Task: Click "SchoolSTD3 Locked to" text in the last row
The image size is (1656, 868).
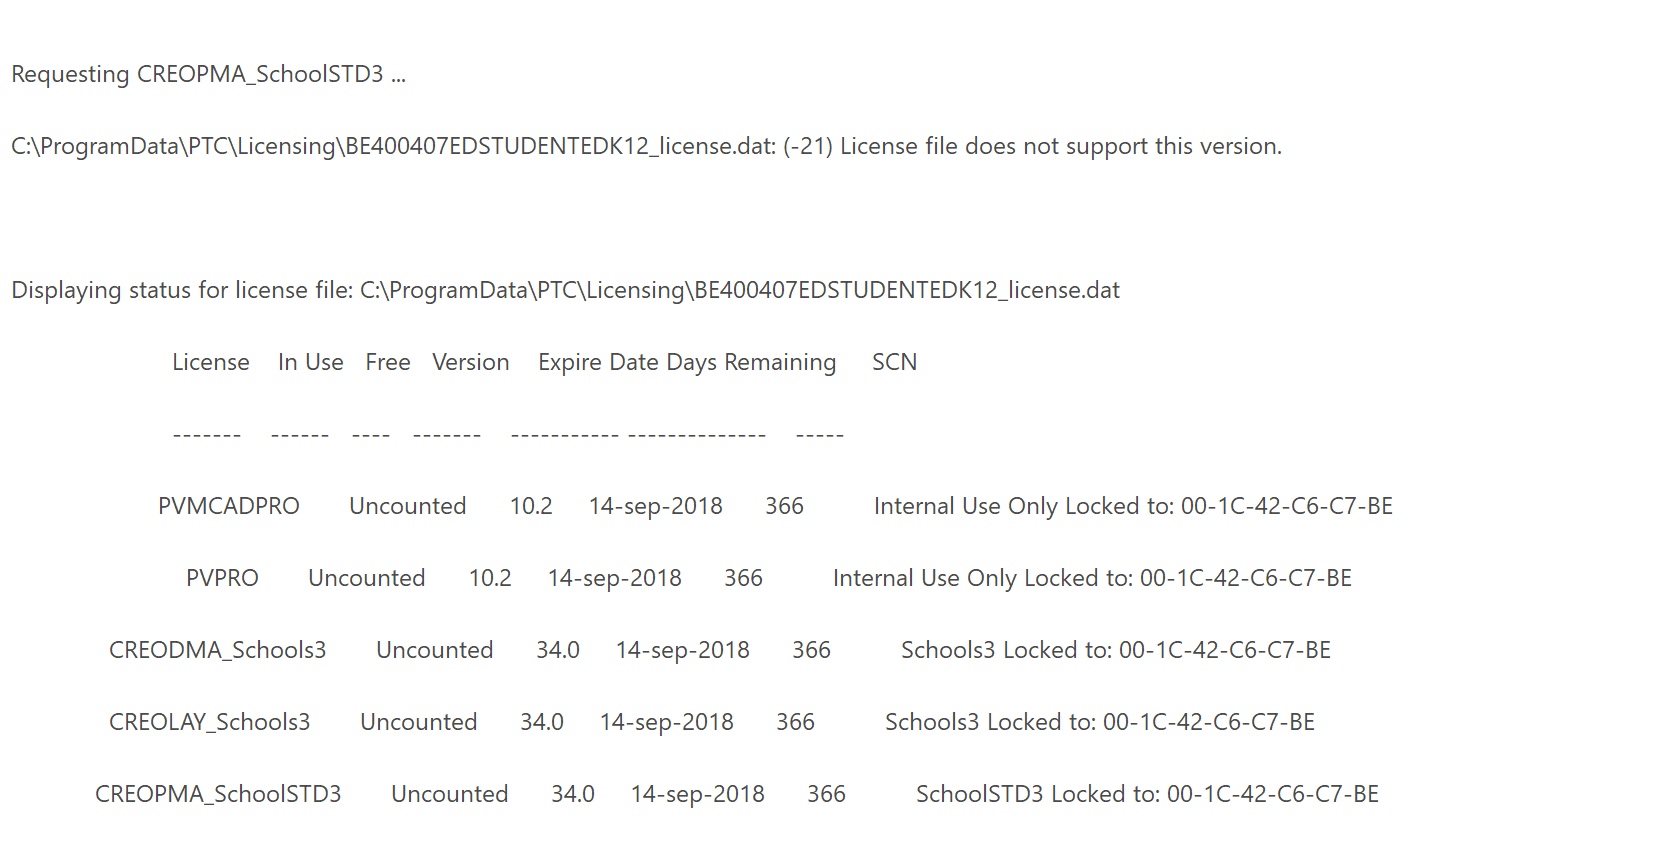Action: point(1037,795)
